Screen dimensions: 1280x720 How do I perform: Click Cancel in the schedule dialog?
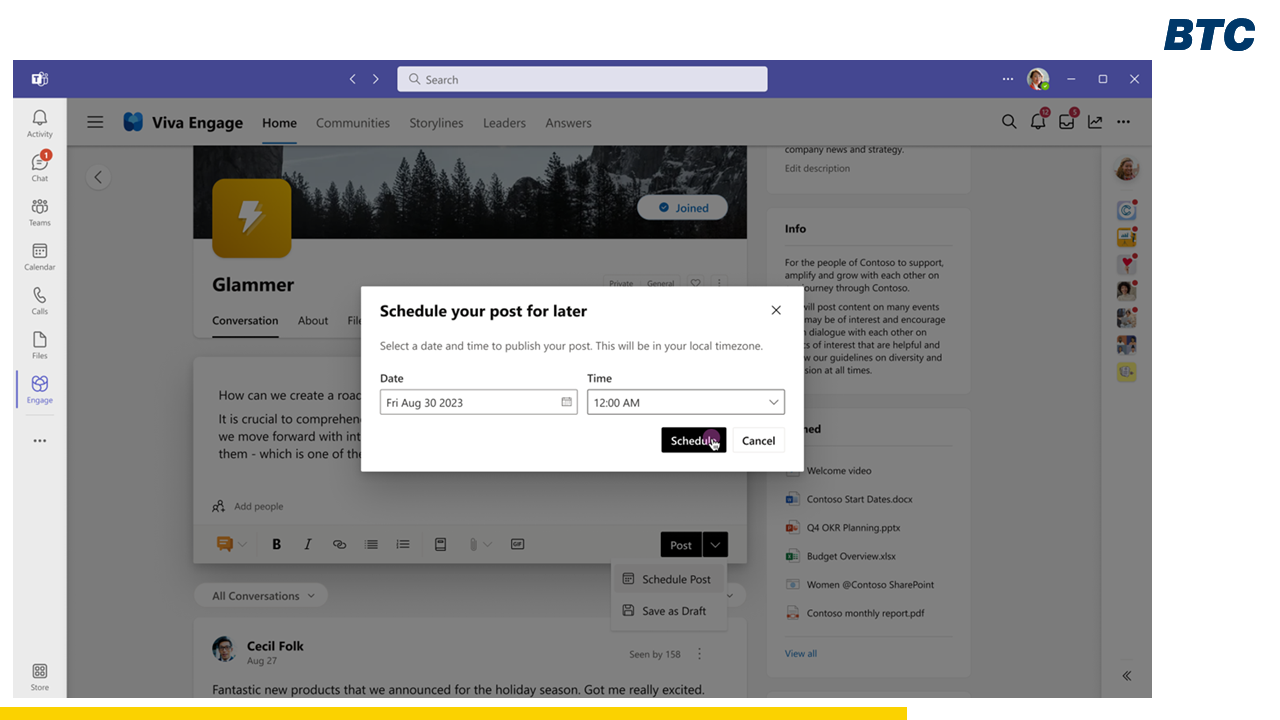(758, 441)
